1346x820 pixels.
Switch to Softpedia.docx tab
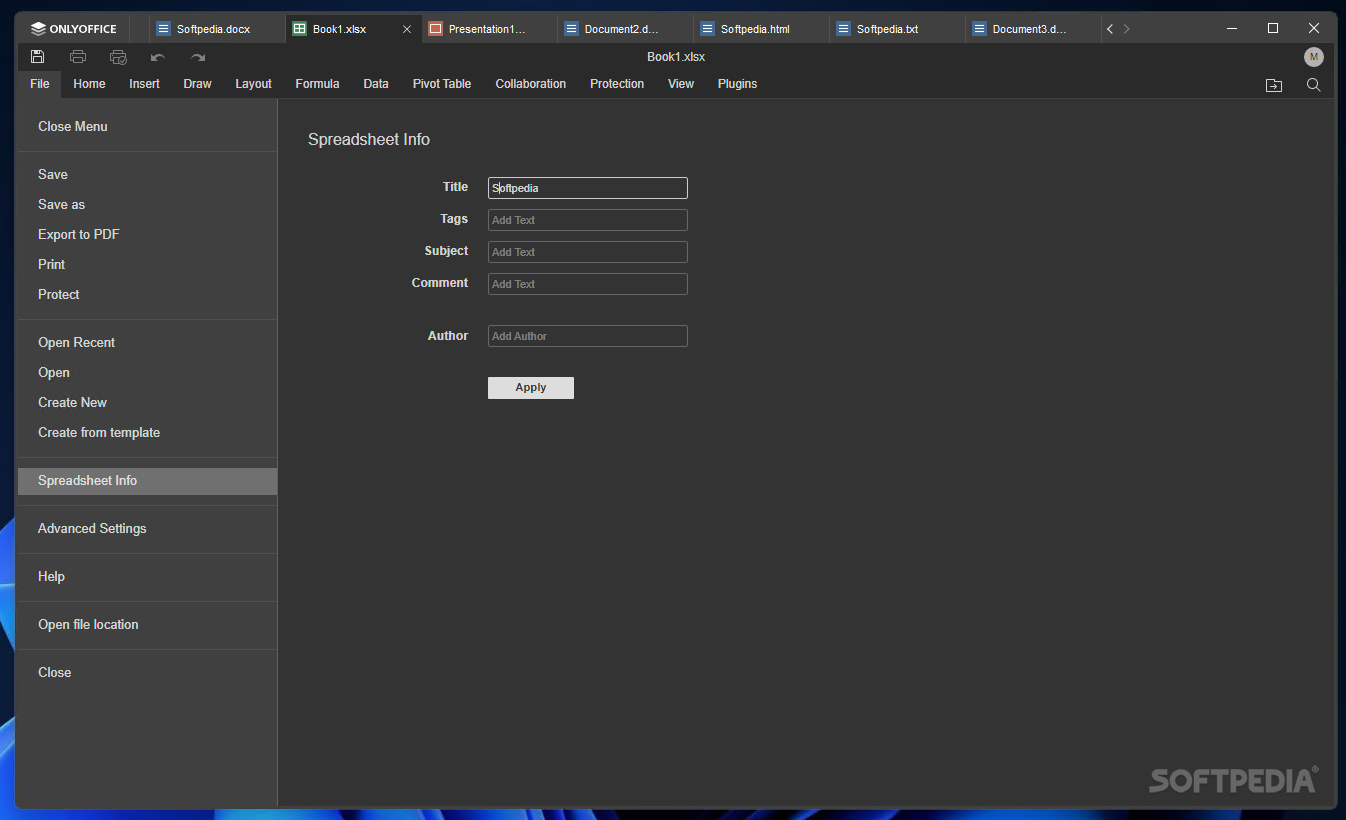[x=217, y=29]
